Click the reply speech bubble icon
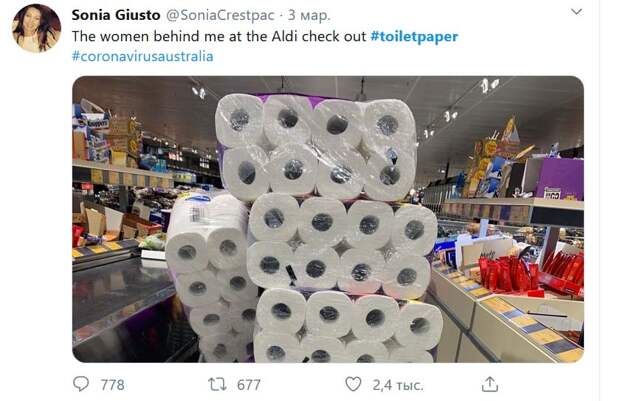This screenshot has width=620, height=401. click(x=81, y=384)
